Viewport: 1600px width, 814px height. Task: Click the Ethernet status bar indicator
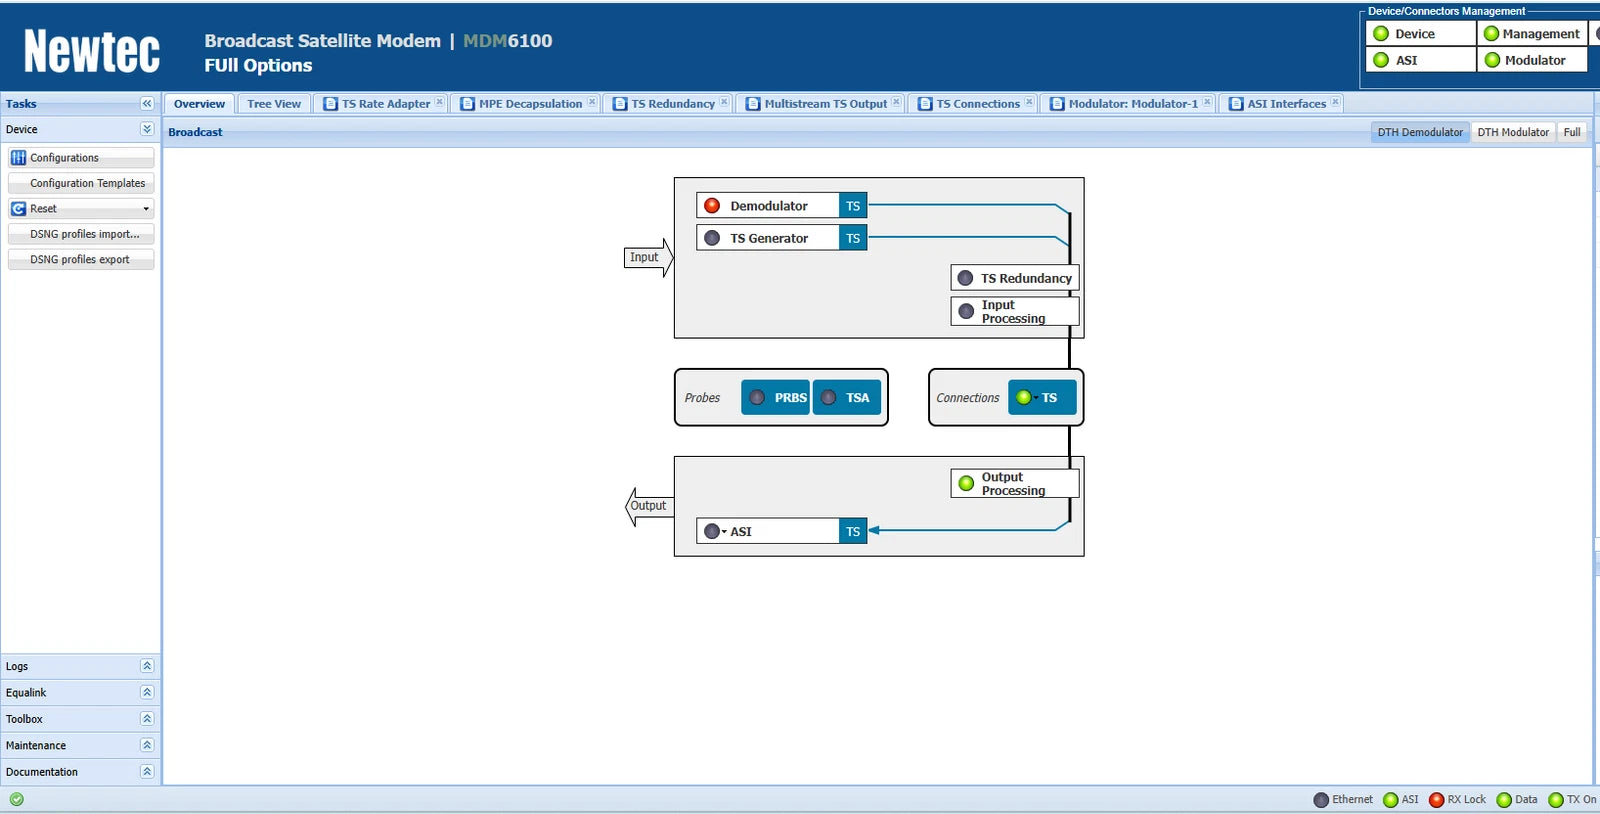tap(1343, 800)
